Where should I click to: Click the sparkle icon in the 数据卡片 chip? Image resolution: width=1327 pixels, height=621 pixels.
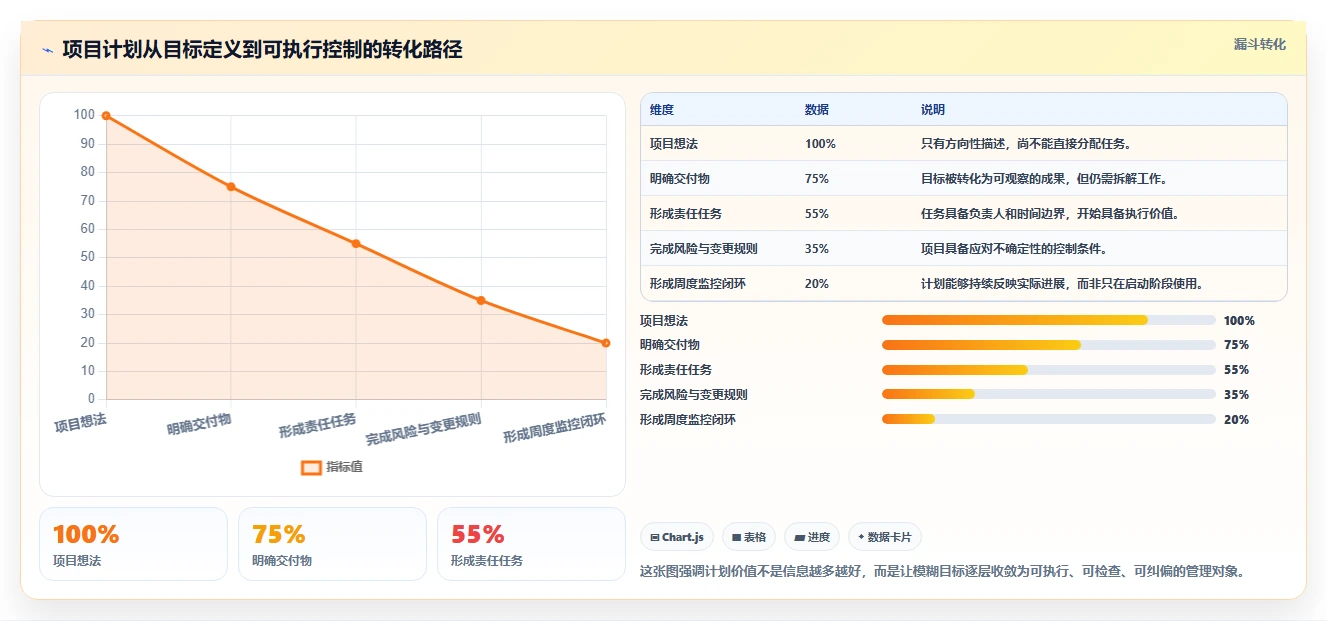(861, 537)
